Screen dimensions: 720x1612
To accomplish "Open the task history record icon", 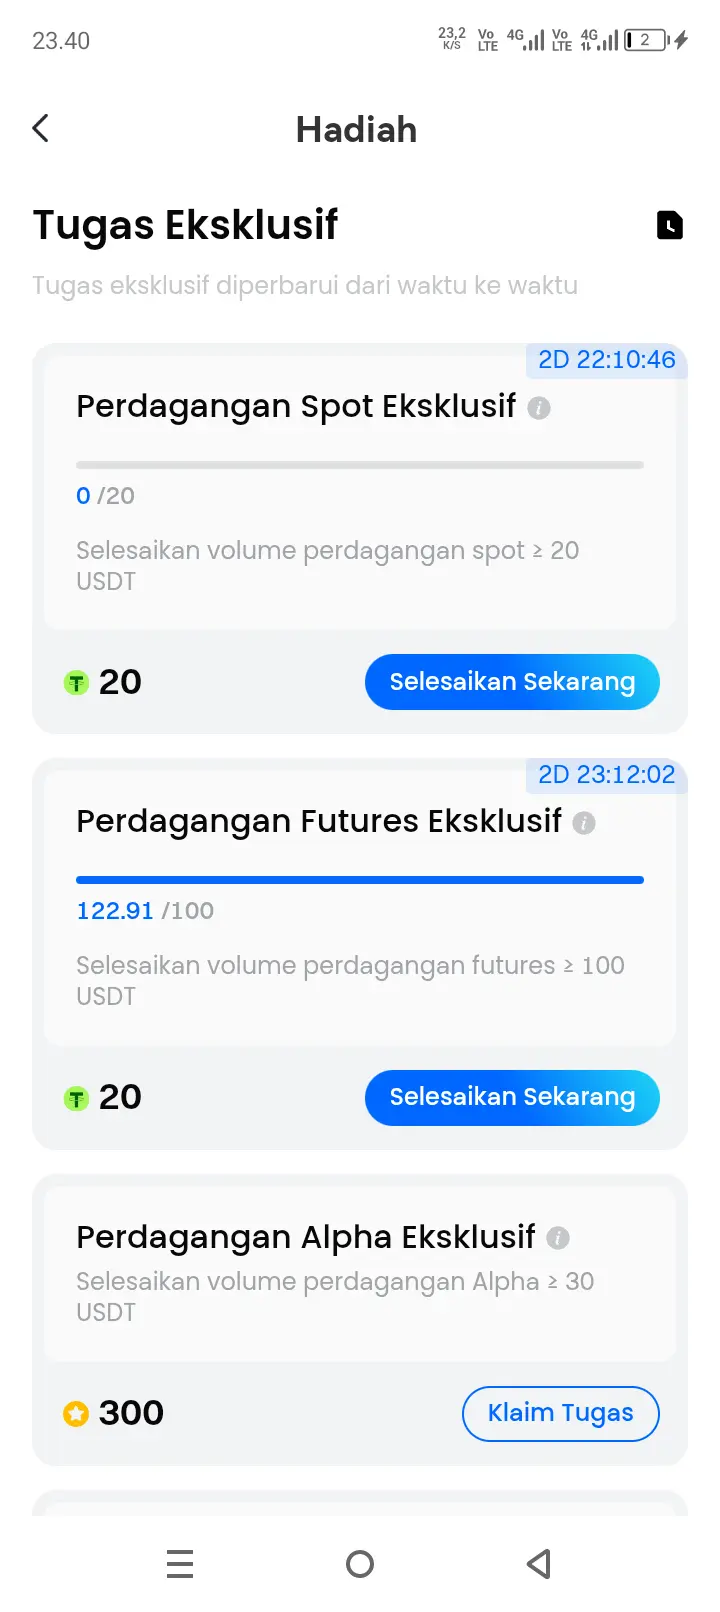I will 670,225.
